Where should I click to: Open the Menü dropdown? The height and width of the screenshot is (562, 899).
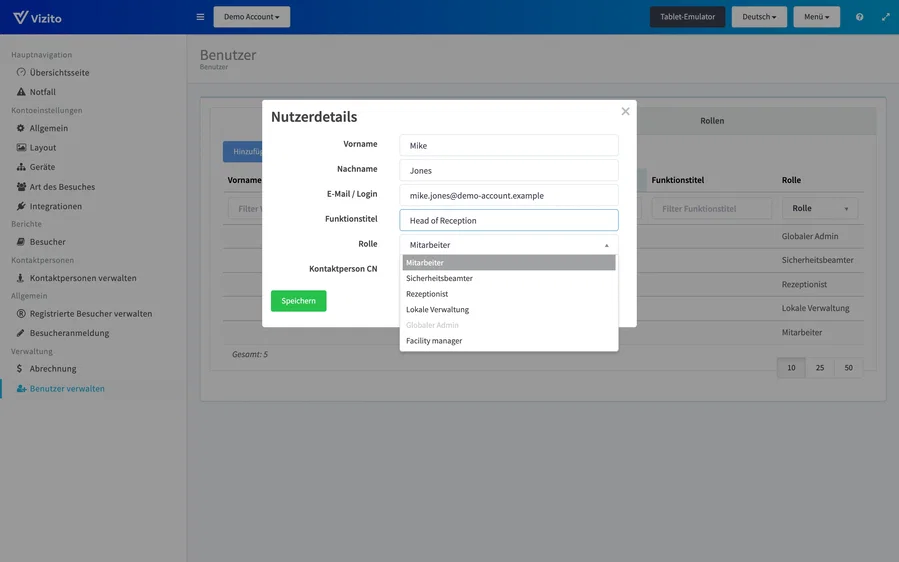click(x=816, y=17)
